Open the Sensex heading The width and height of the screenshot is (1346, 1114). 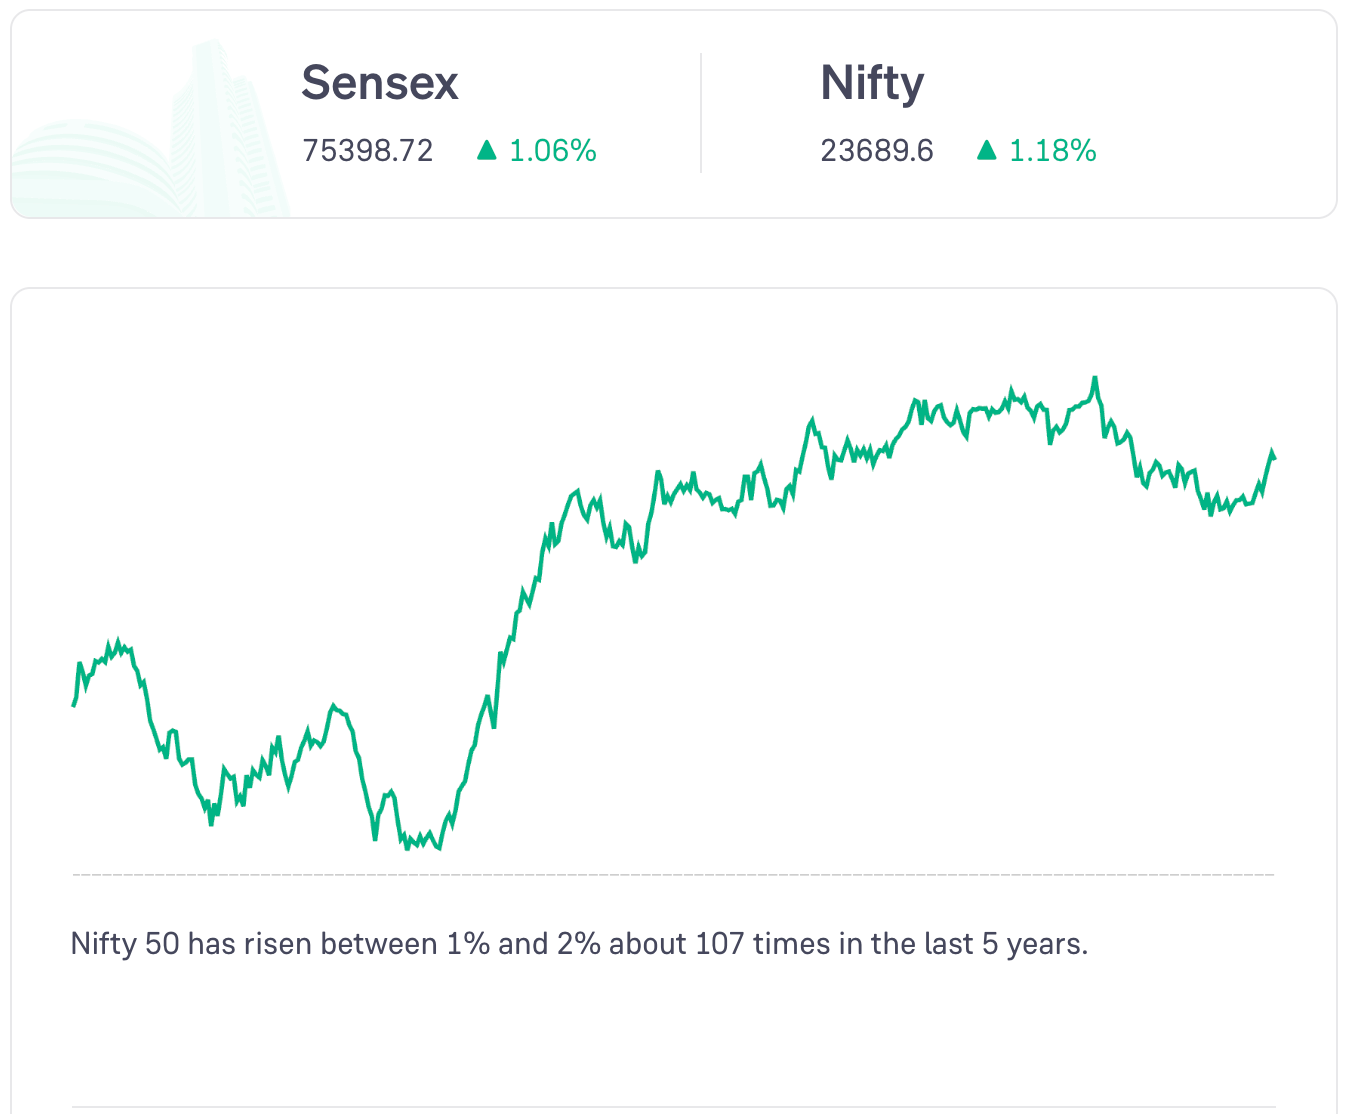tap(380, 82)
